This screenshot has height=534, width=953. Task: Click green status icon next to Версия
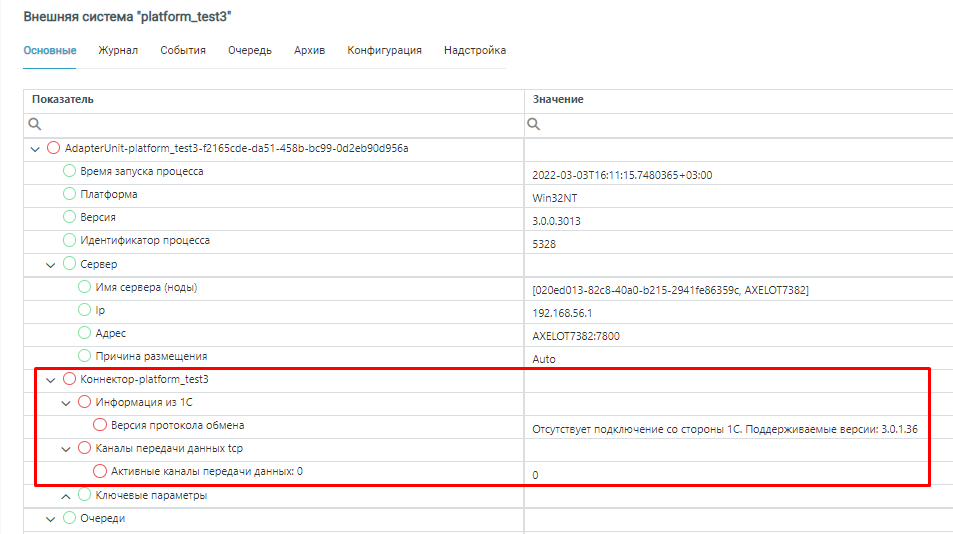[69, 217]
